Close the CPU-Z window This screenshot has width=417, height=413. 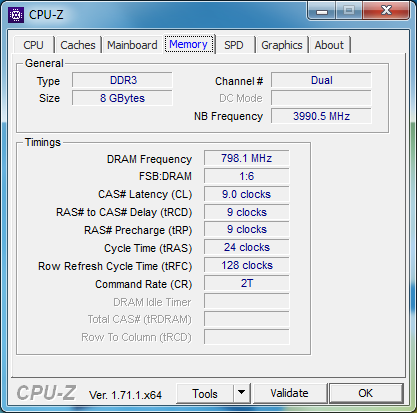pos(386,11)
